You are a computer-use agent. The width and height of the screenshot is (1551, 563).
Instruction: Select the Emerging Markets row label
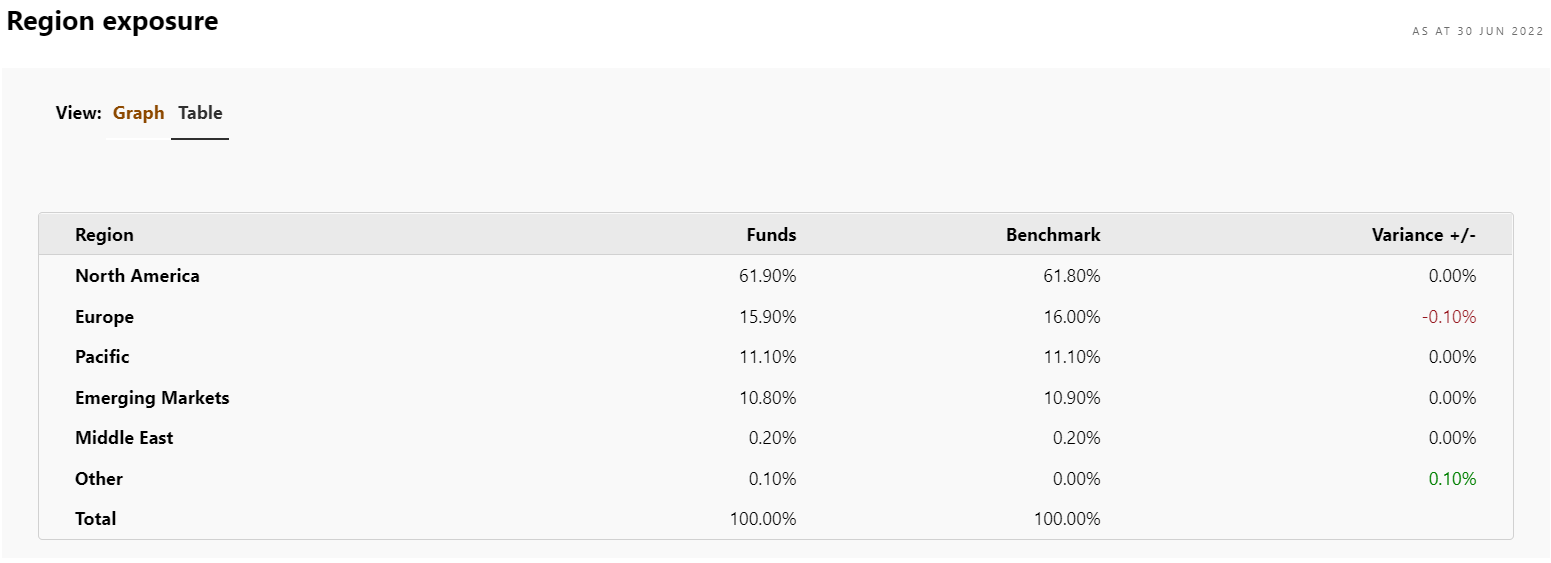click(152, 398)
